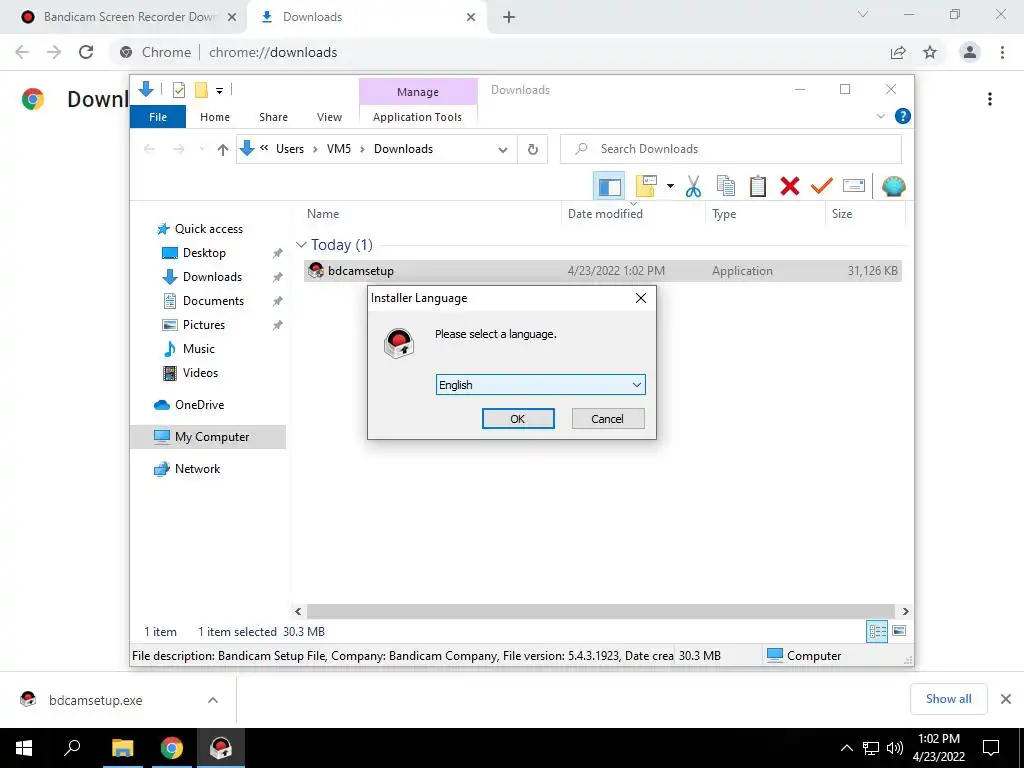The height and width of the screenshot is (768, 1024).
Task: Open a new Chrome tab
Action: click(x=509, y=18)
